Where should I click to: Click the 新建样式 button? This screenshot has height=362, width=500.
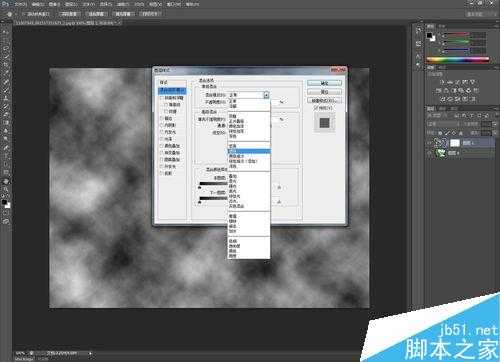click(324, 100)
